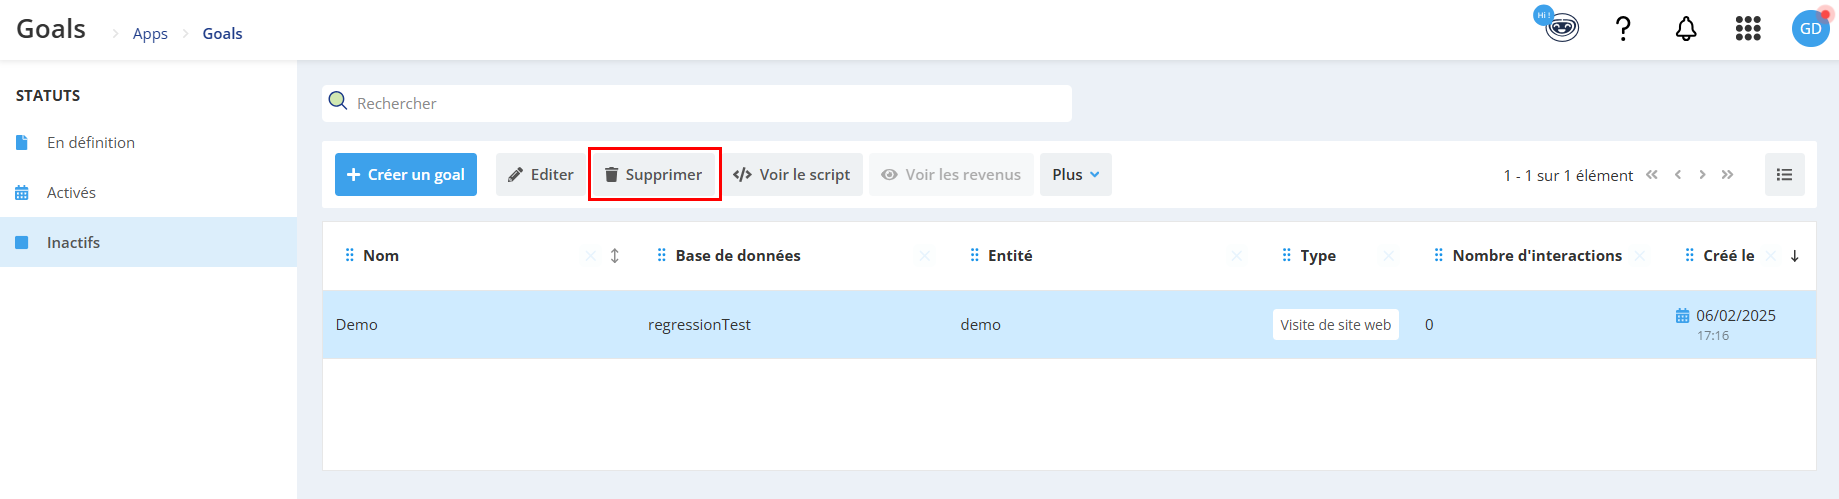
Task: Sort by Nom column arrows
Action: click(x=614, y=256)
